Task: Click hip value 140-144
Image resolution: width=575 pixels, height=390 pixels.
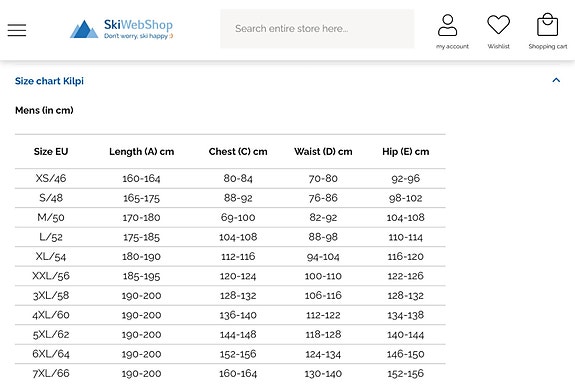Action: pos(406,334)
